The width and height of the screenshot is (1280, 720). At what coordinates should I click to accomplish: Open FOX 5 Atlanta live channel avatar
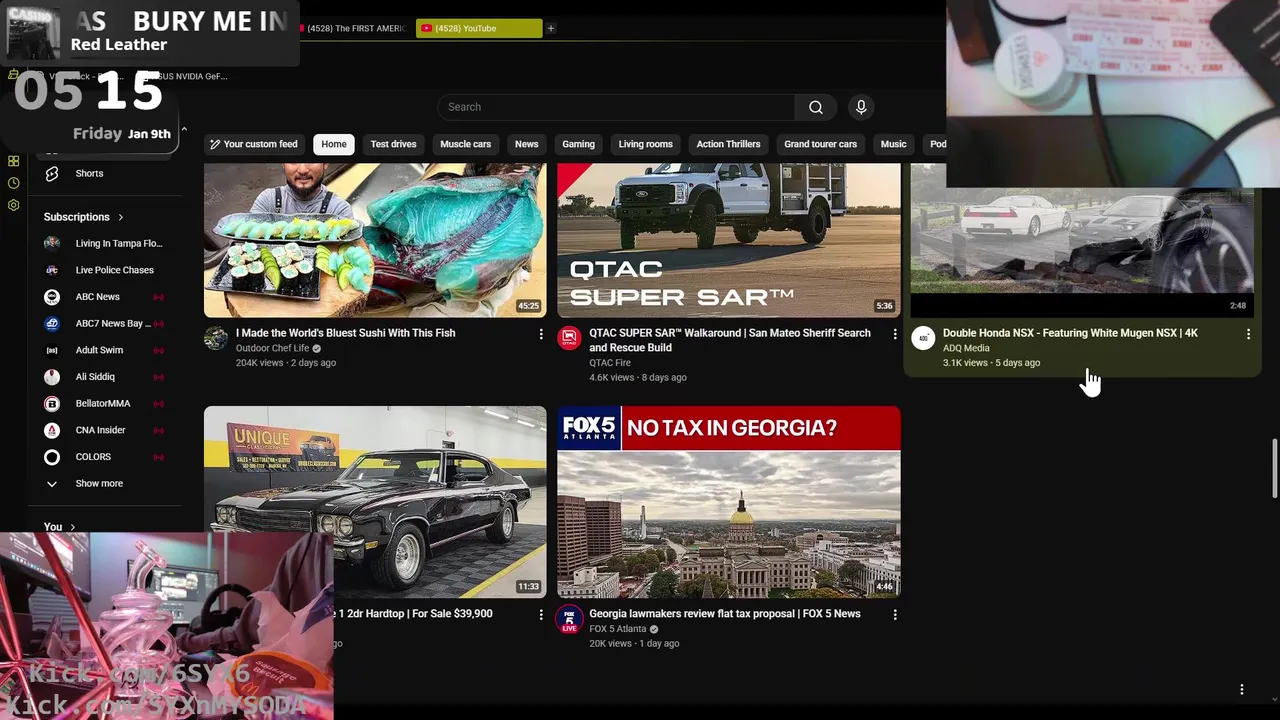[x=569, y=619]
